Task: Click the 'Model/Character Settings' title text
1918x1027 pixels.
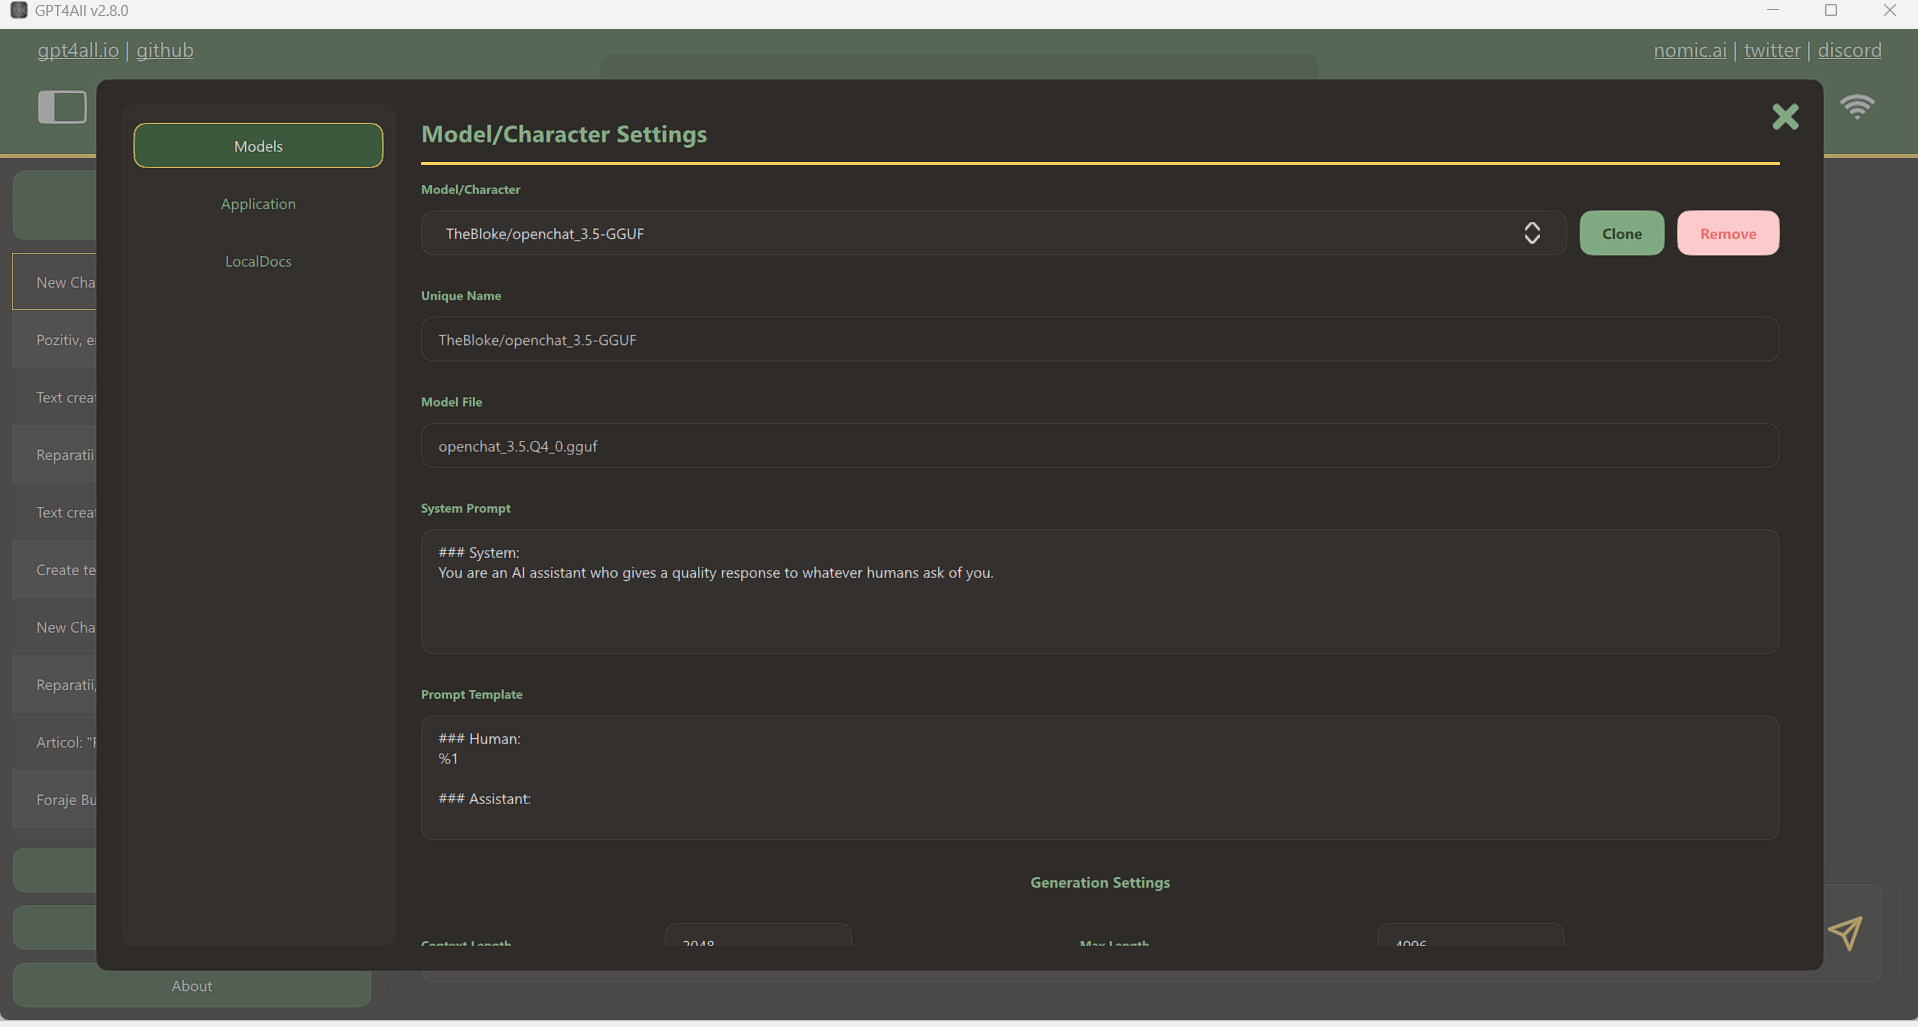Action: click(564, 134)
